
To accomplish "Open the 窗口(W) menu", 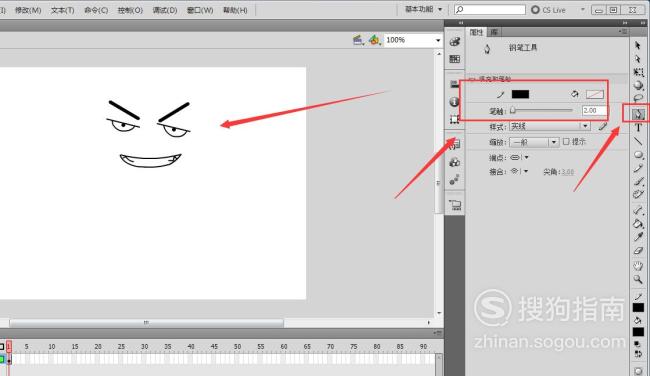I will click(200, 10).
